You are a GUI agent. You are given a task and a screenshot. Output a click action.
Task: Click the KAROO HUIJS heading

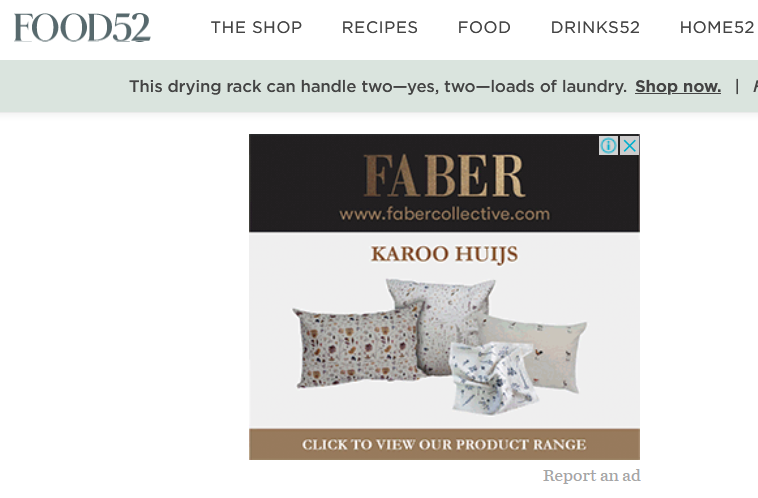tap(444, 254)
